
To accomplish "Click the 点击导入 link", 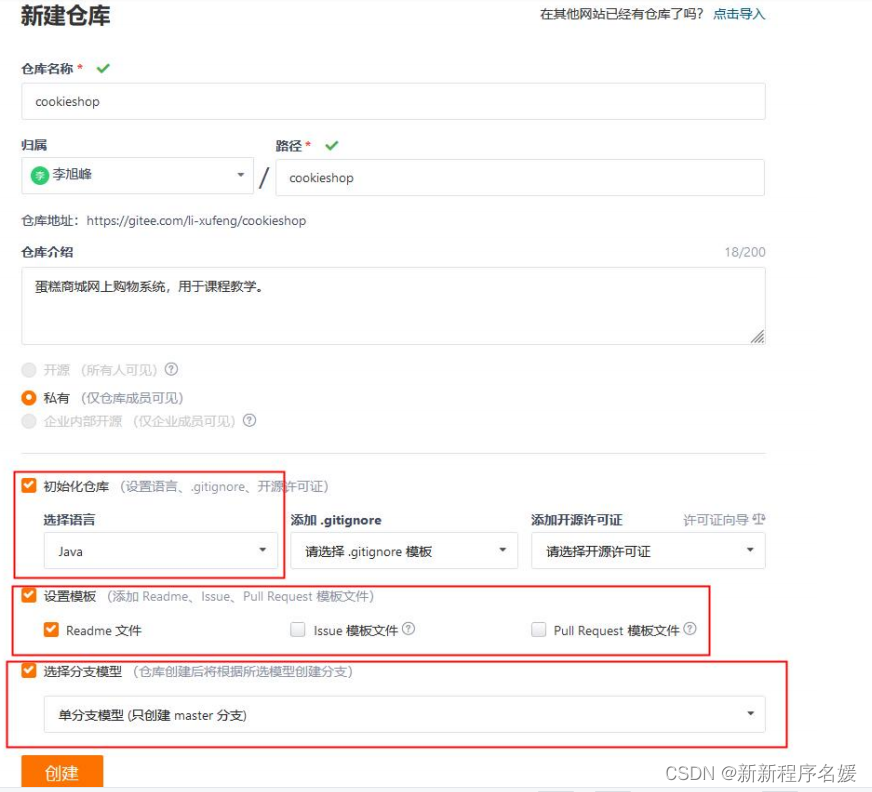I will pos(739,14).
